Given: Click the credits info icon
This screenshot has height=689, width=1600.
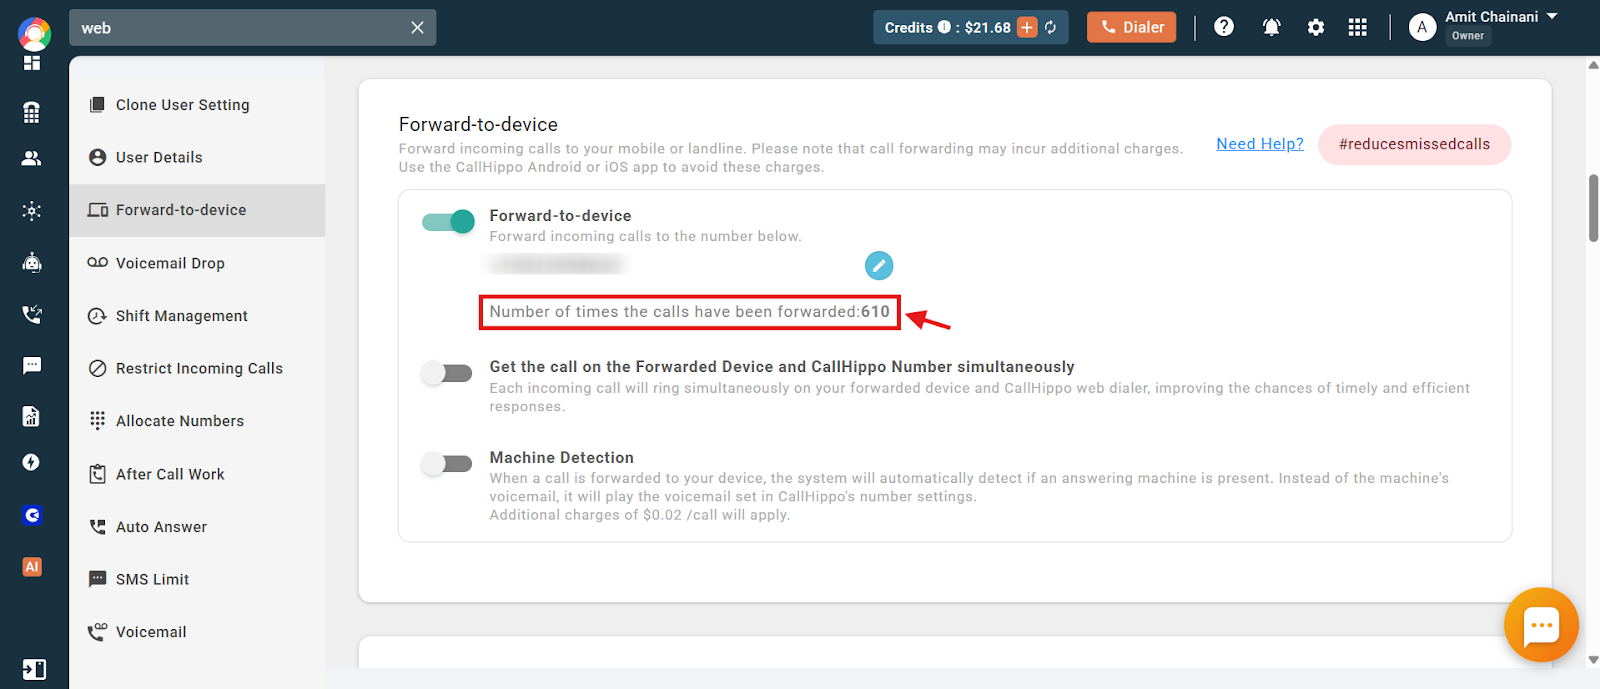Looking at the screenshot, I should pos(944,27).
